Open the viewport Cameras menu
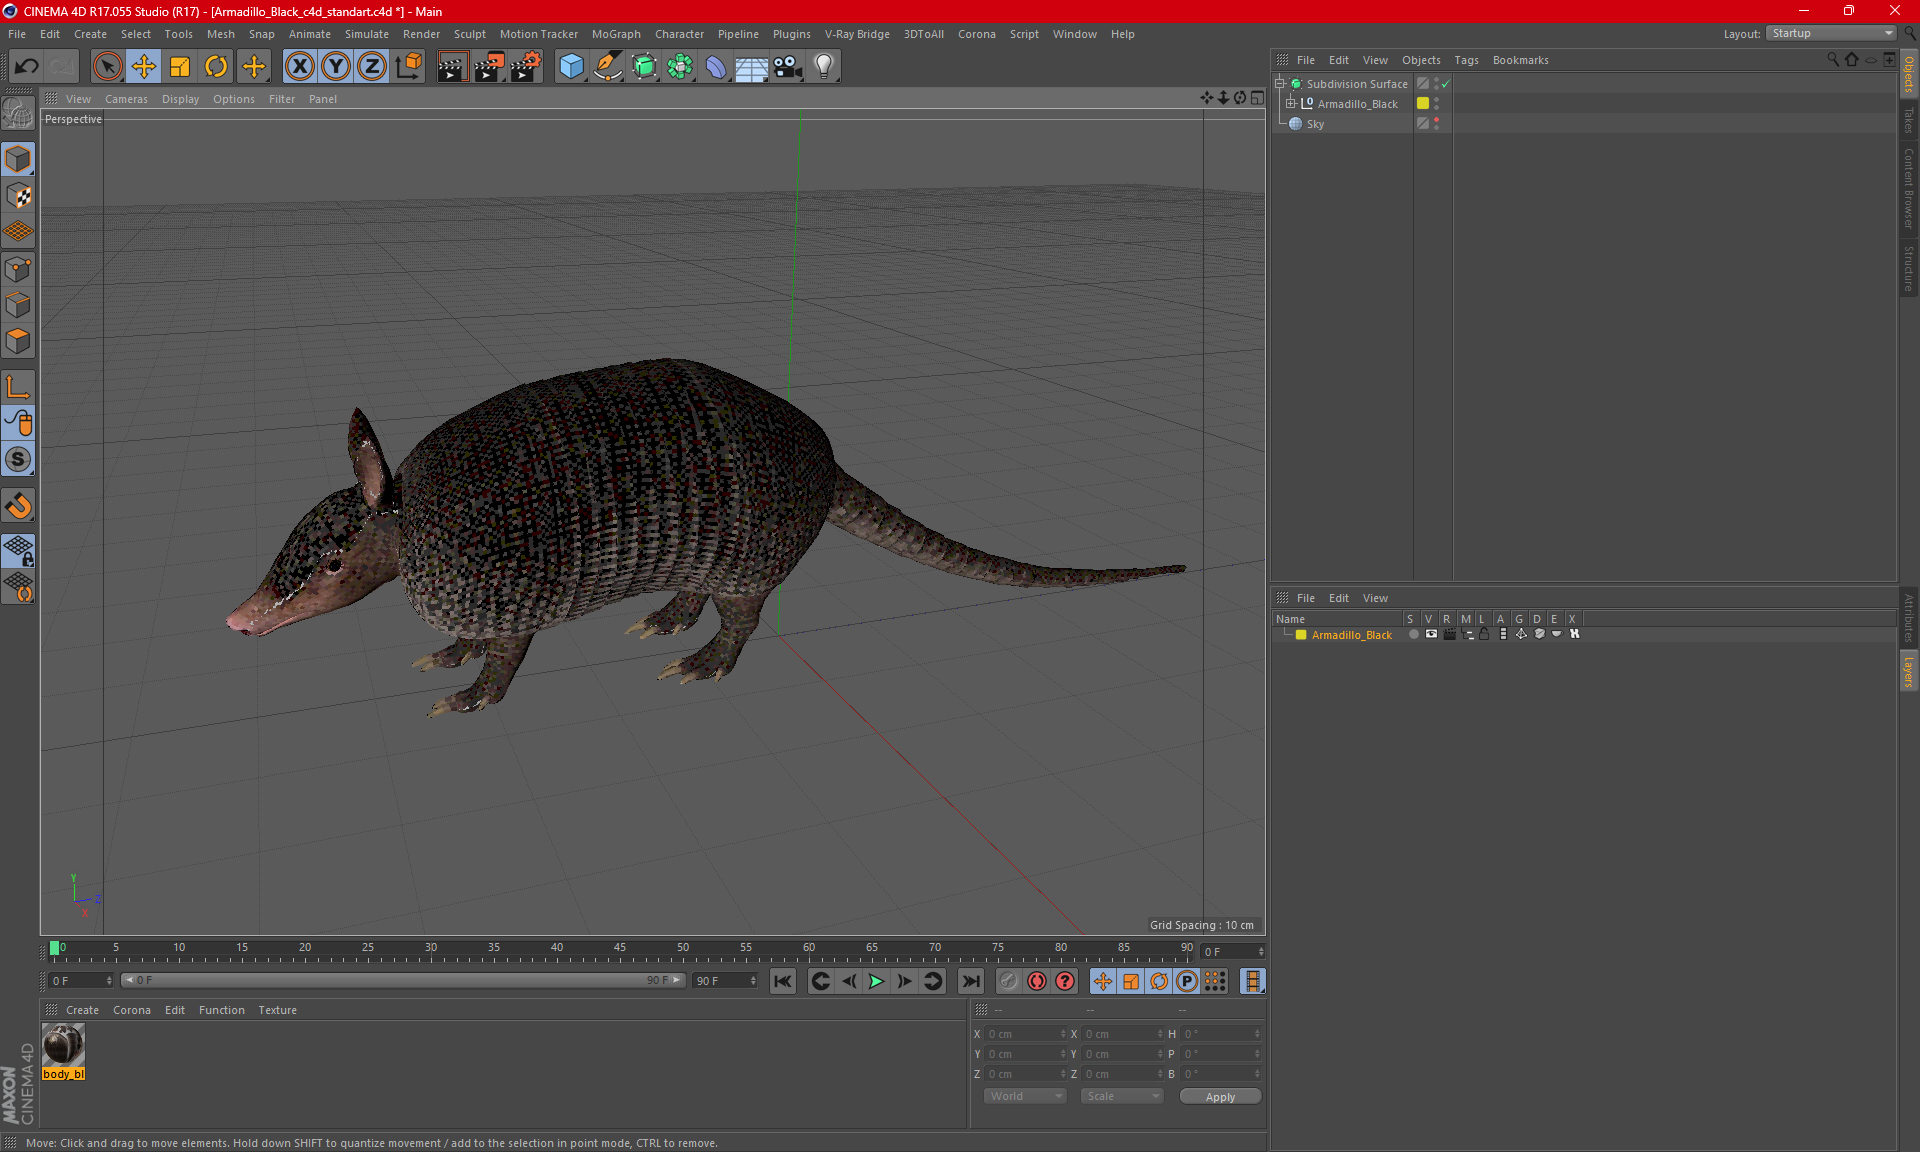 coord(126,99)
